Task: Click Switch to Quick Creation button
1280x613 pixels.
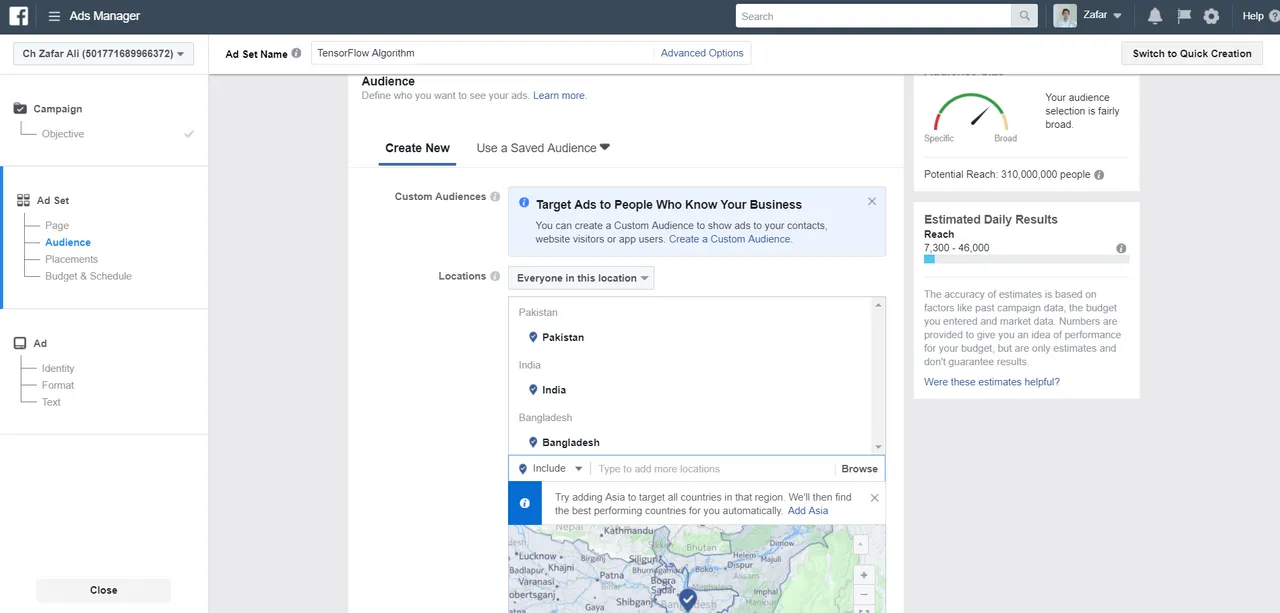Action: tap(1192, 53)
